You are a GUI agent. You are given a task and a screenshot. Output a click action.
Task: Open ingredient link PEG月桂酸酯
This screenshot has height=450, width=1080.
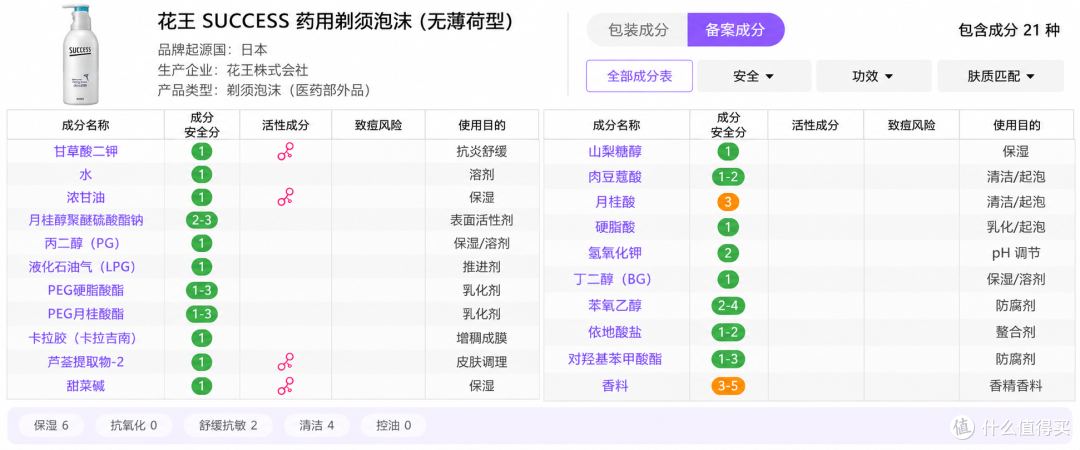[x=86, y=314]
